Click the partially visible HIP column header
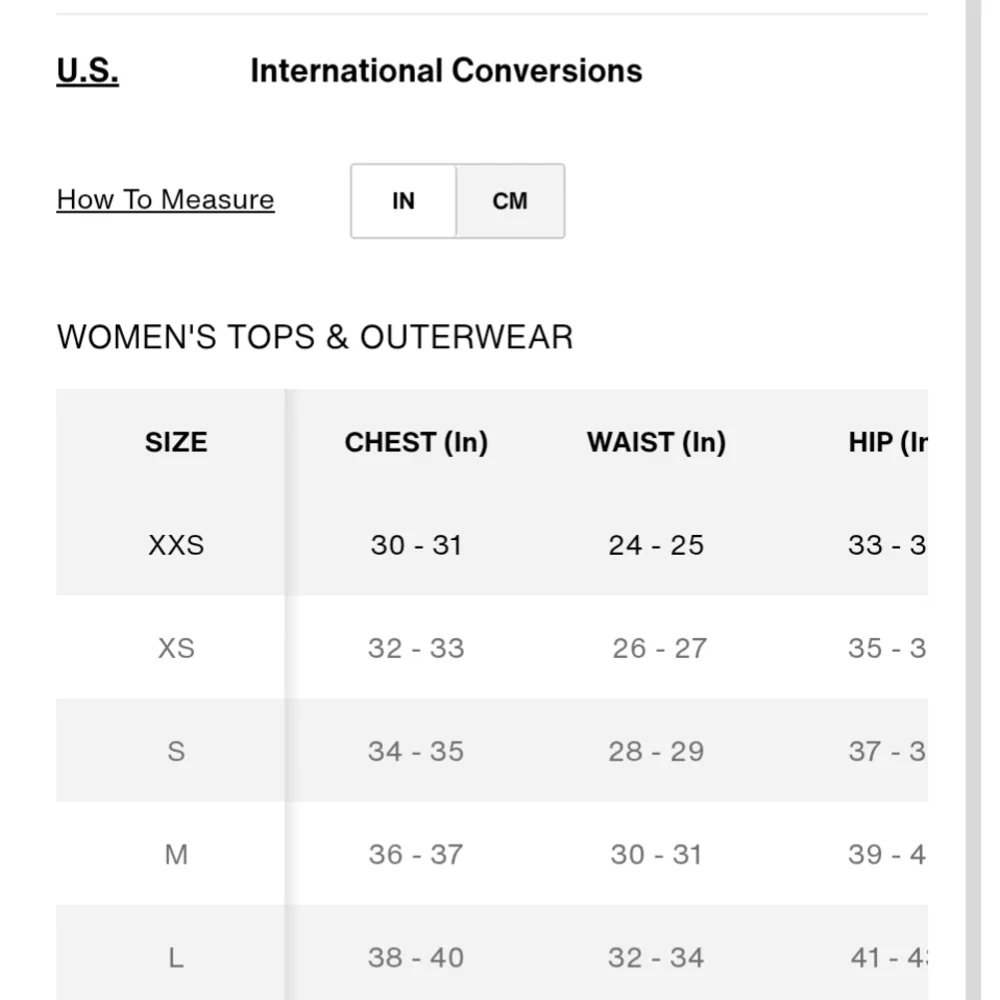 tap(888, 442)
